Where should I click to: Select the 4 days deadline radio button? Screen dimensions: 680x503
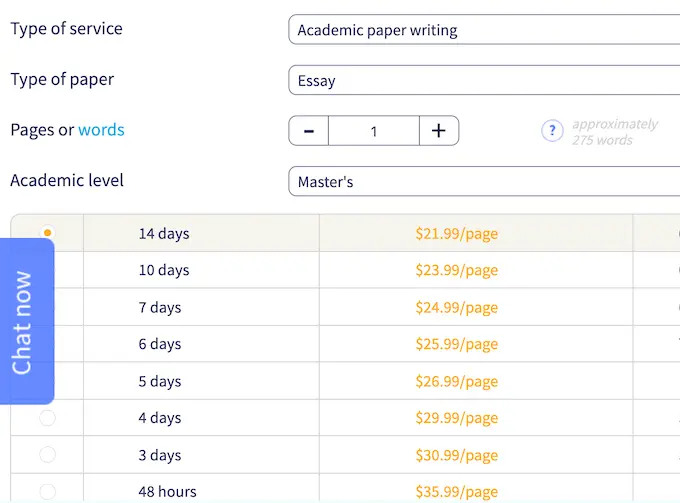point(47,418)
